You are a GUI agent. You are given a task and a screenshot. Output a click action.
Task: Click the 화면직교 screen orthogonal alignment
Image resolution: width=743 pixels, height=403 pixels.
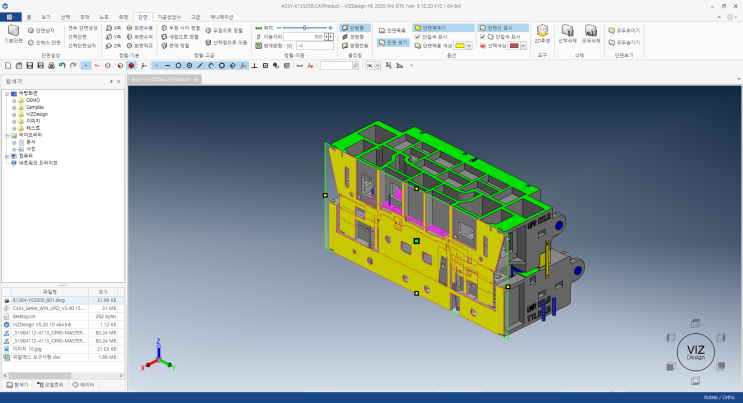pos(140,46)
